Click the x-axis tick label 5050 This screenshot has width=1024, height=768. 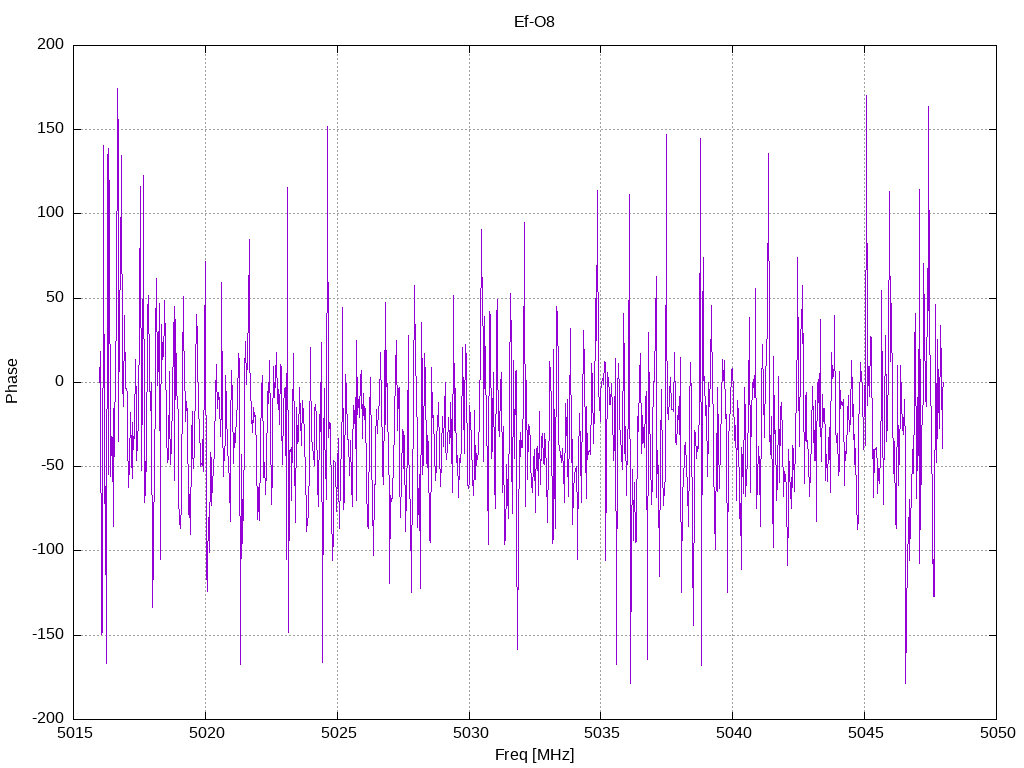(x=997, y=733)
